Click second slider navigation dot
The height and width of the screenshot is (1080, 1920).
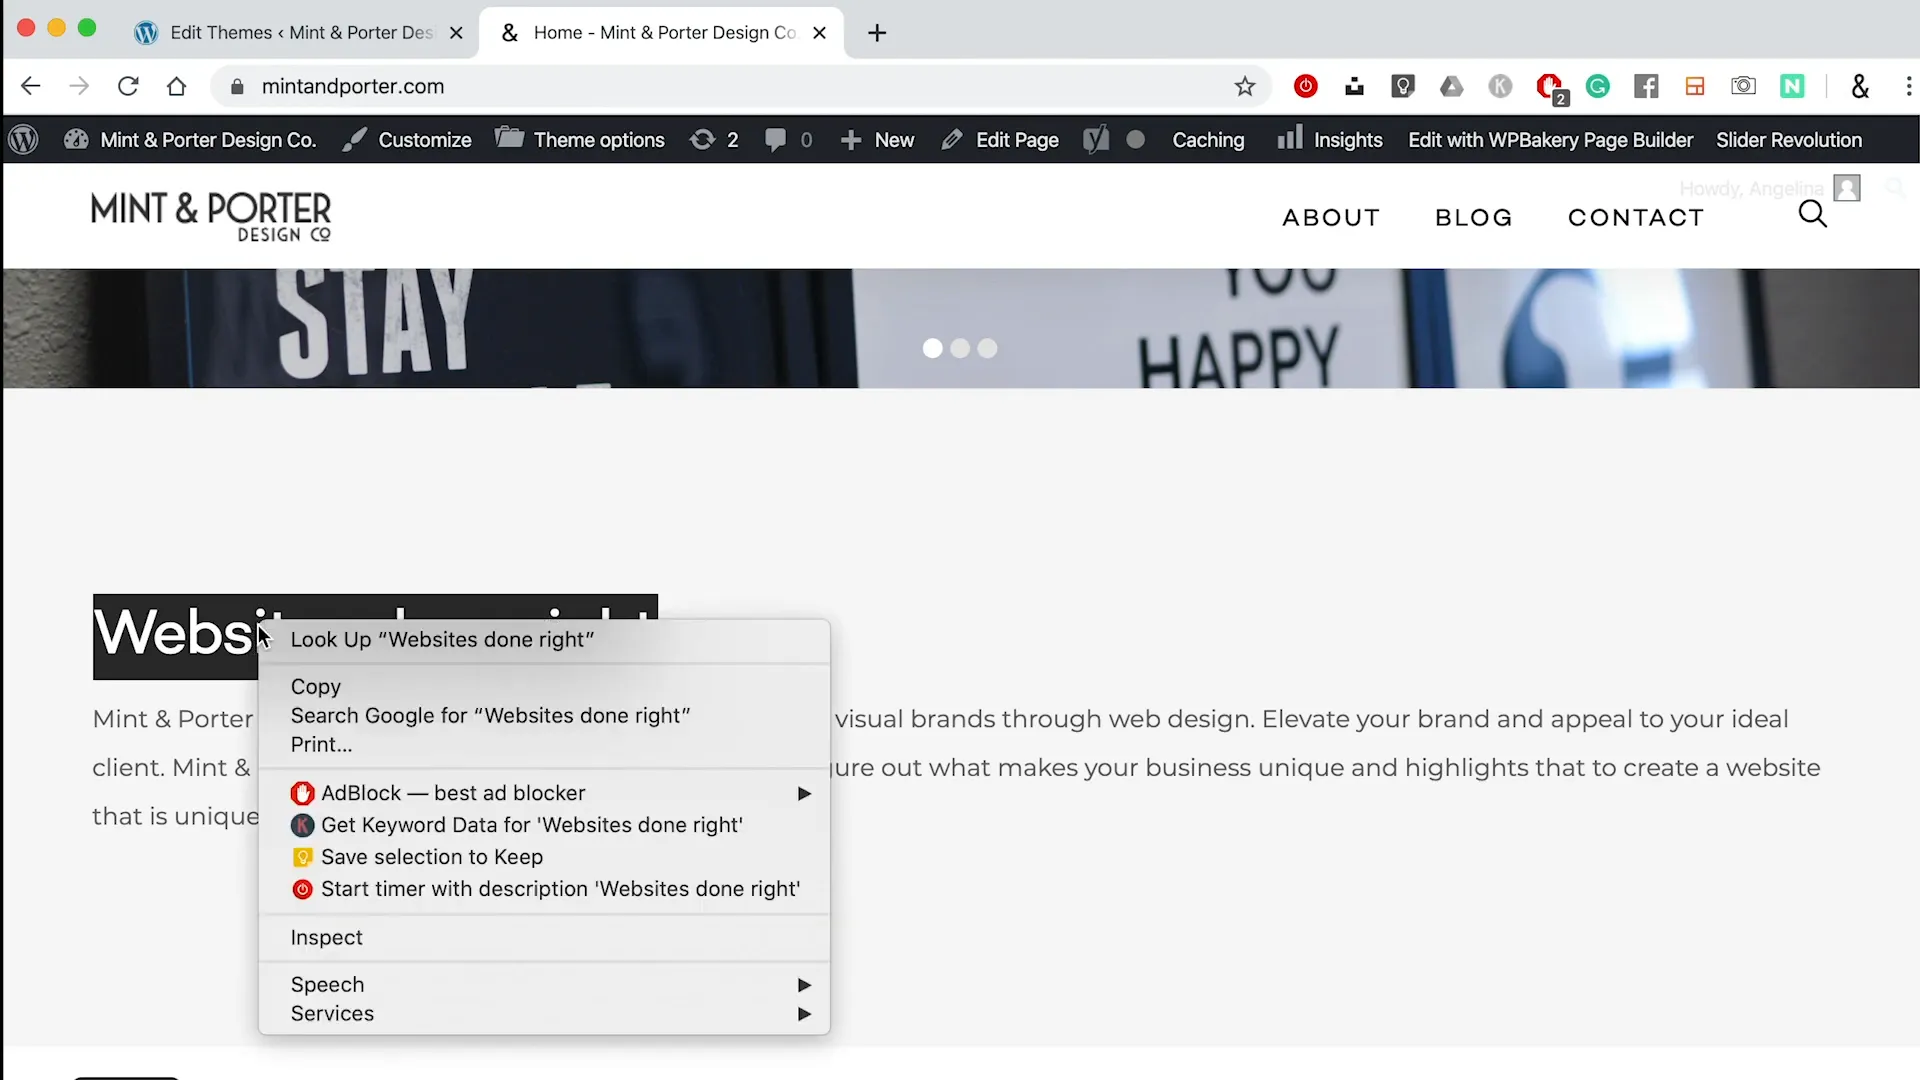960,347
